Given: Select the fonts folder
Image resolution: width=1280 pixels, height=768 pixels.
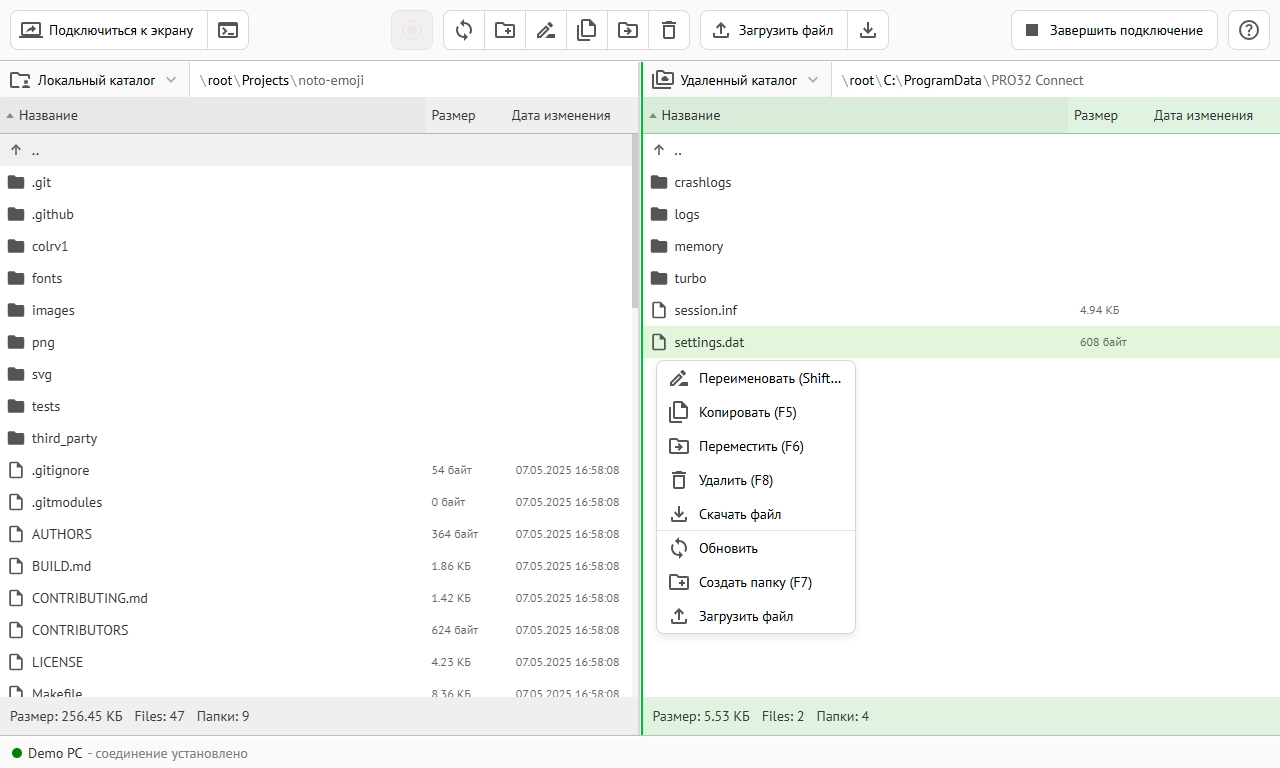Looking at the screenshot, I should (x=316, y=278).
